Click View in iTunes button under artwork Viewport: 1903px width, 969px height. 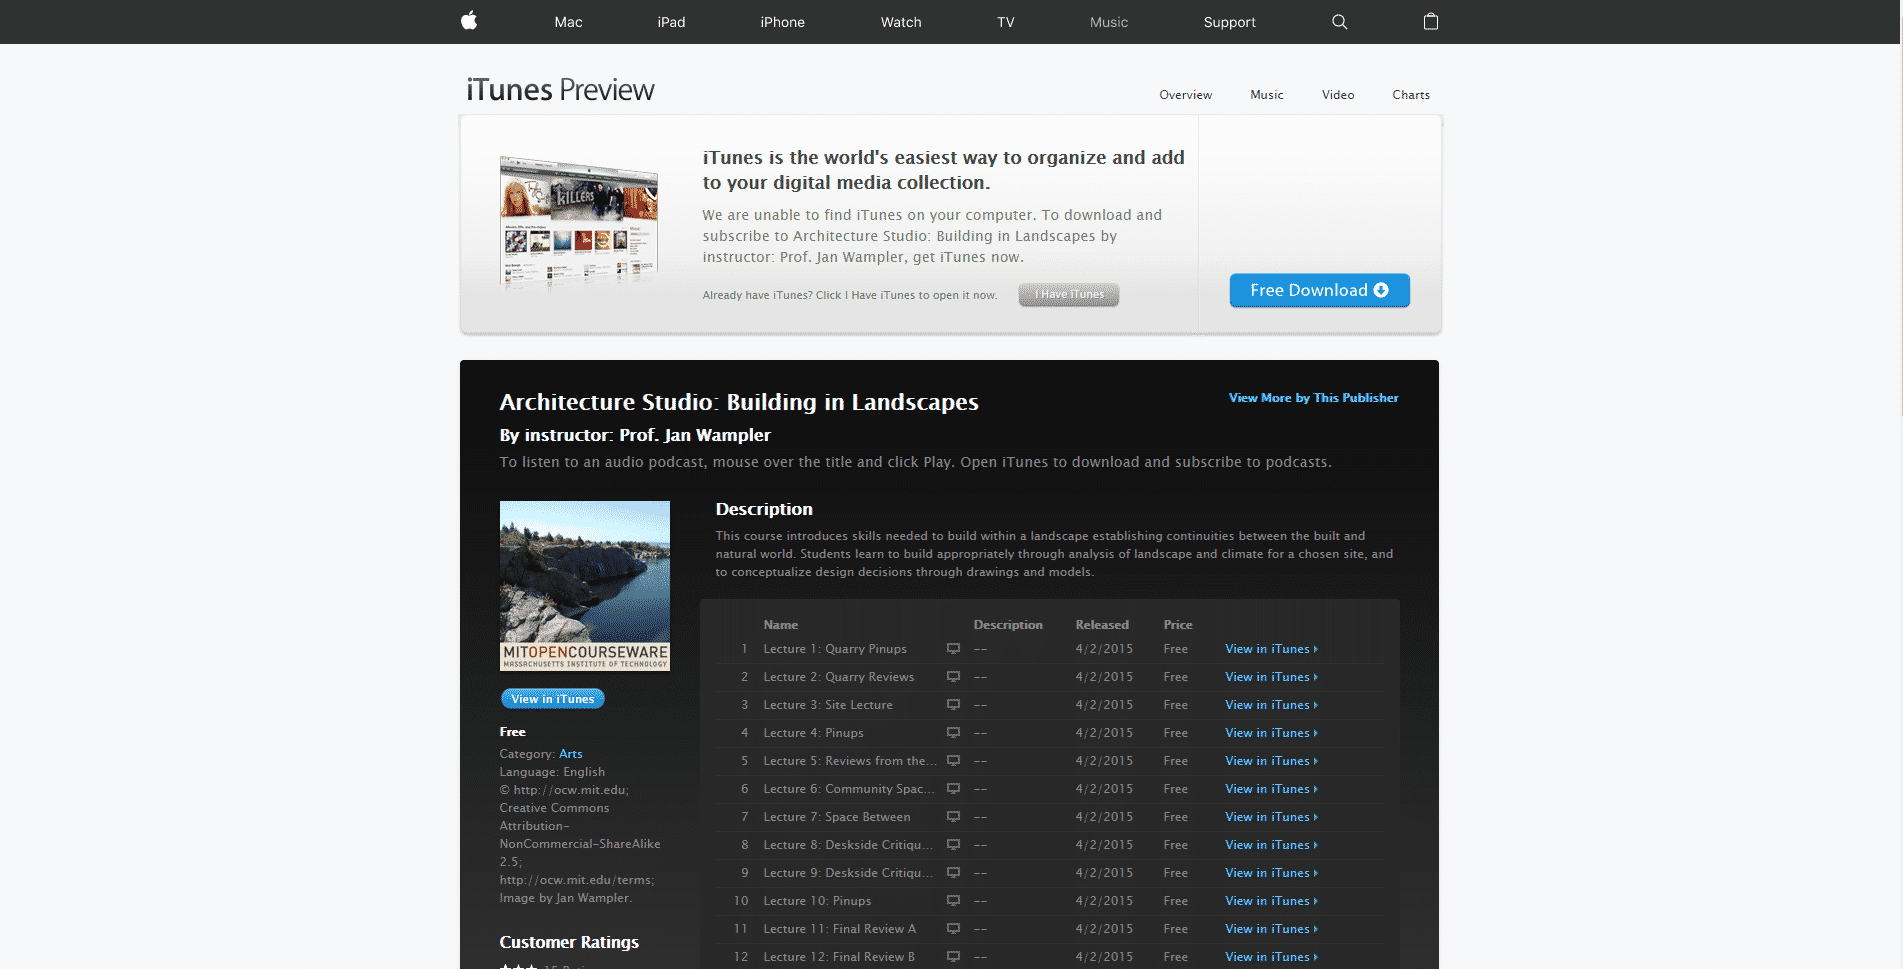[552, 699]
